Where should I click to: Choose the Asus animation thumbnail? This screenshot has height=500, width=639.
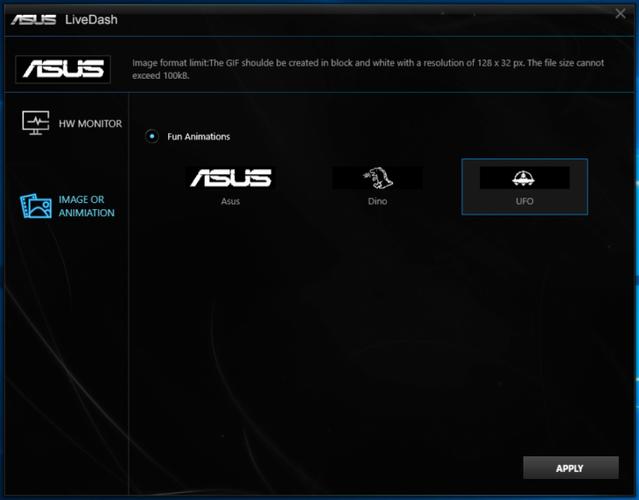[x=230, y=178]
